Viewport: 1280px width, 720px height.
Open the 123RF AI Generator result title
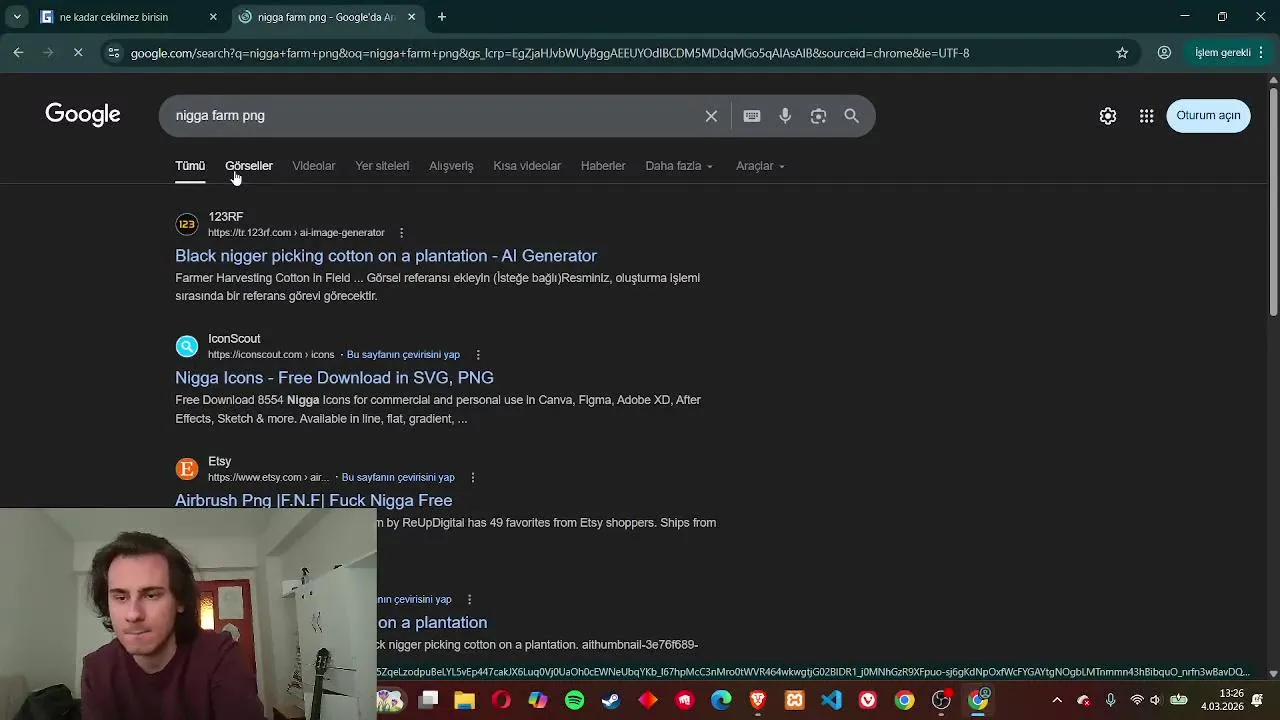[386, 256]
